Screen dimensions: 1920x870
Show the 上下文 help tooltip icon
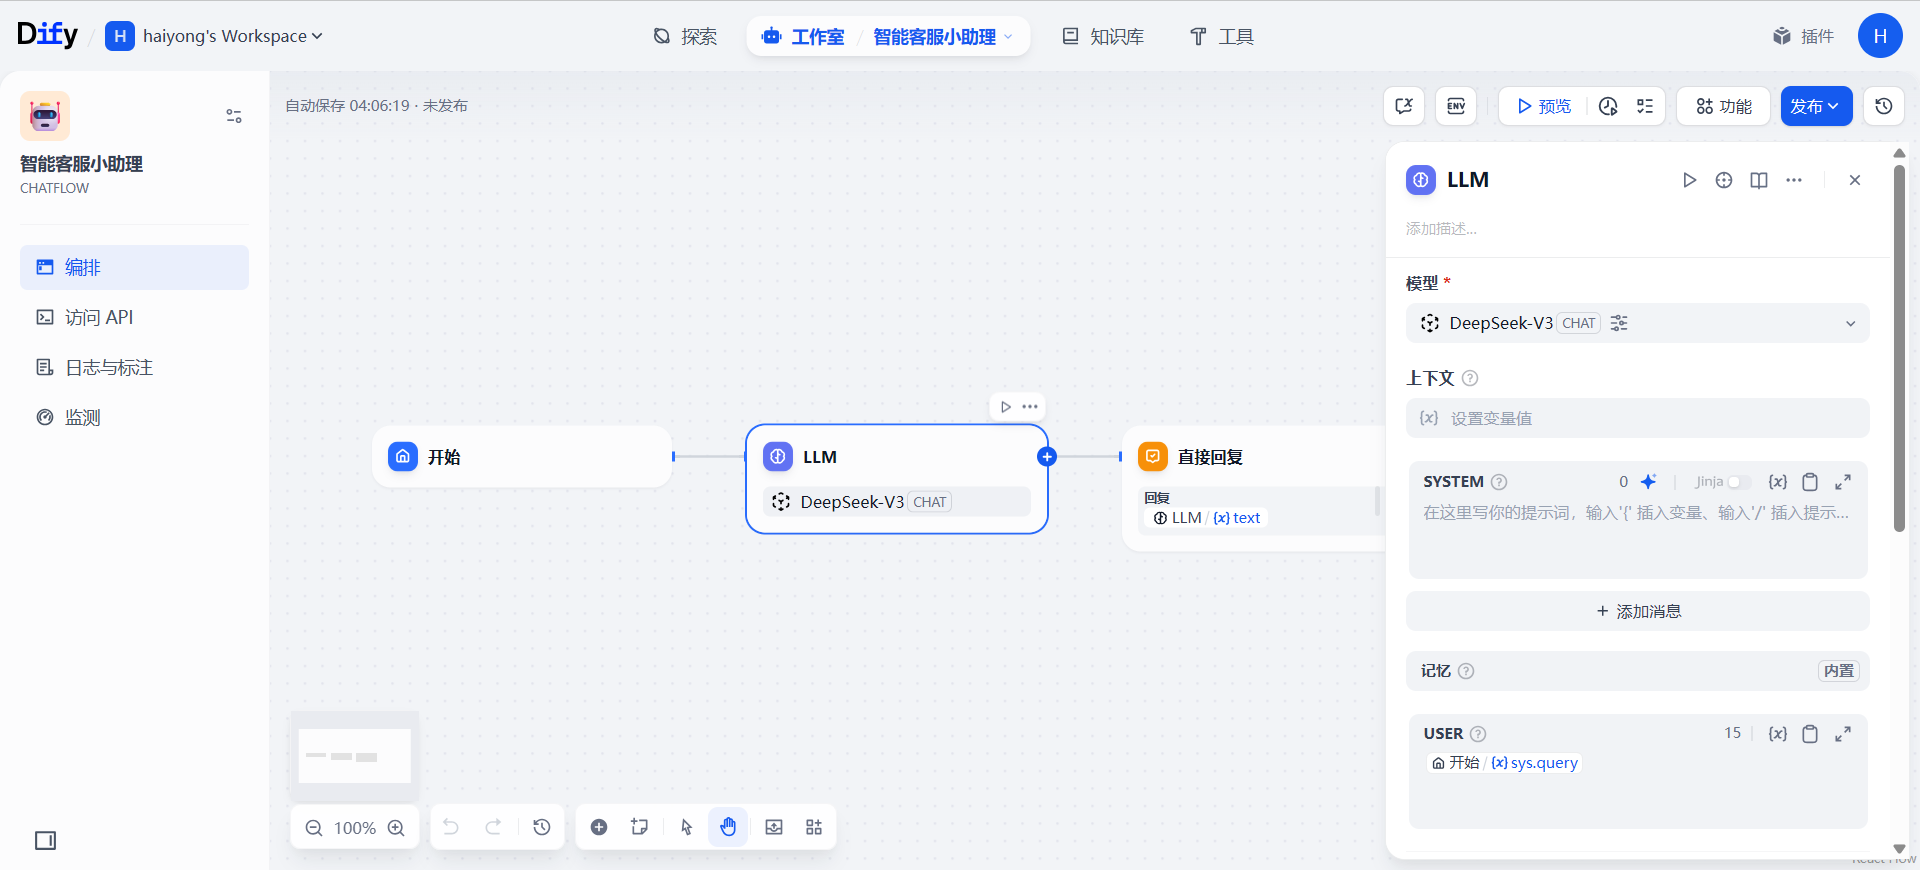1470,378
